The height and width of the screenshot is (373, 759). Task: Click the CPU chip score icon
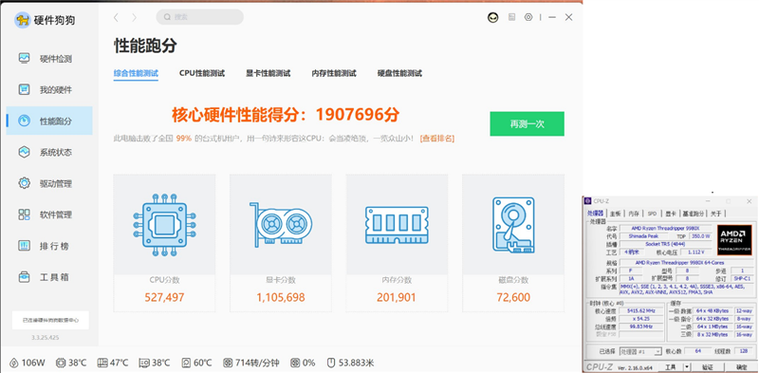(165, 224)
